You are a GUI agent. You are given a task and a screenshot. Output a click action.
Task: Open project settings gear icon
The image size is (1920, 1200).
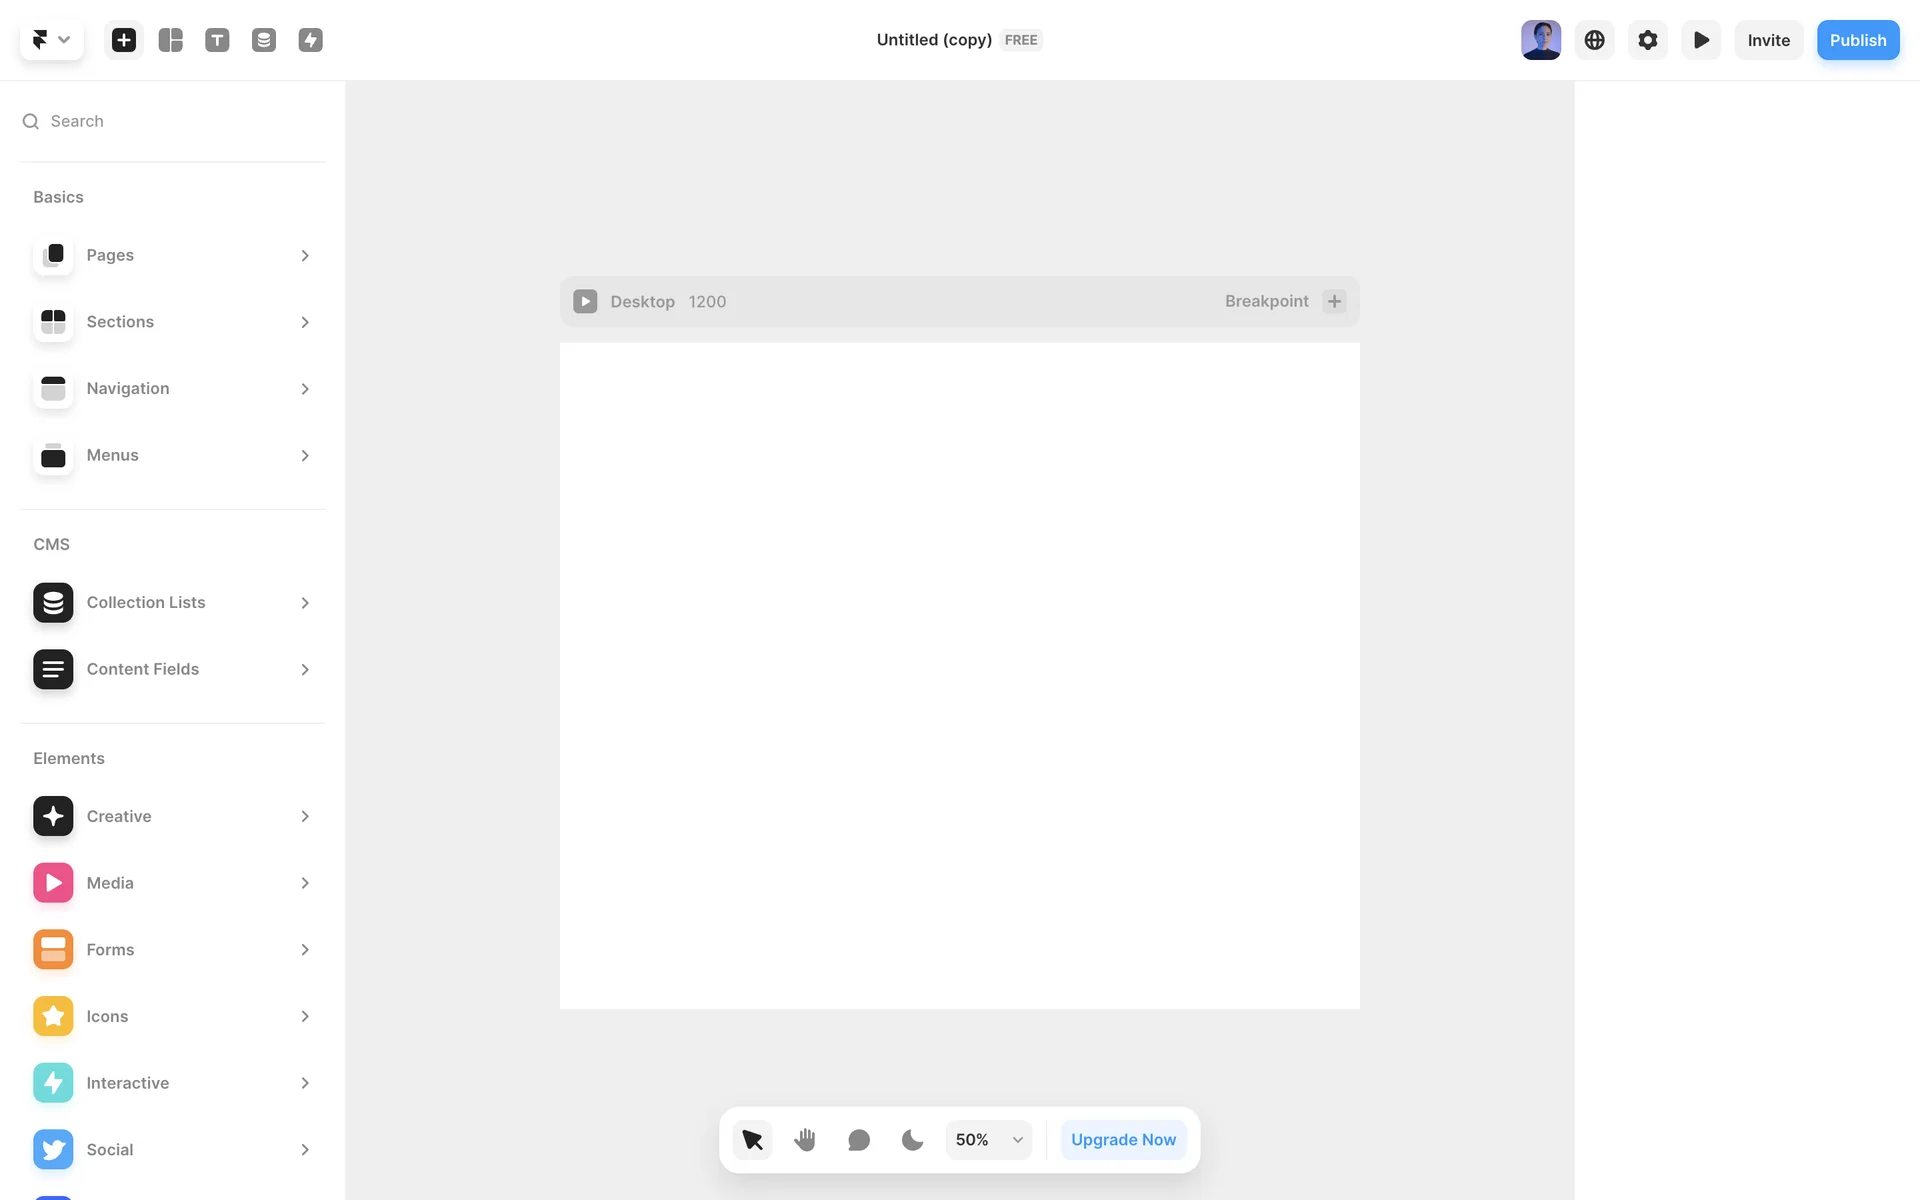tap(1647, 40)
